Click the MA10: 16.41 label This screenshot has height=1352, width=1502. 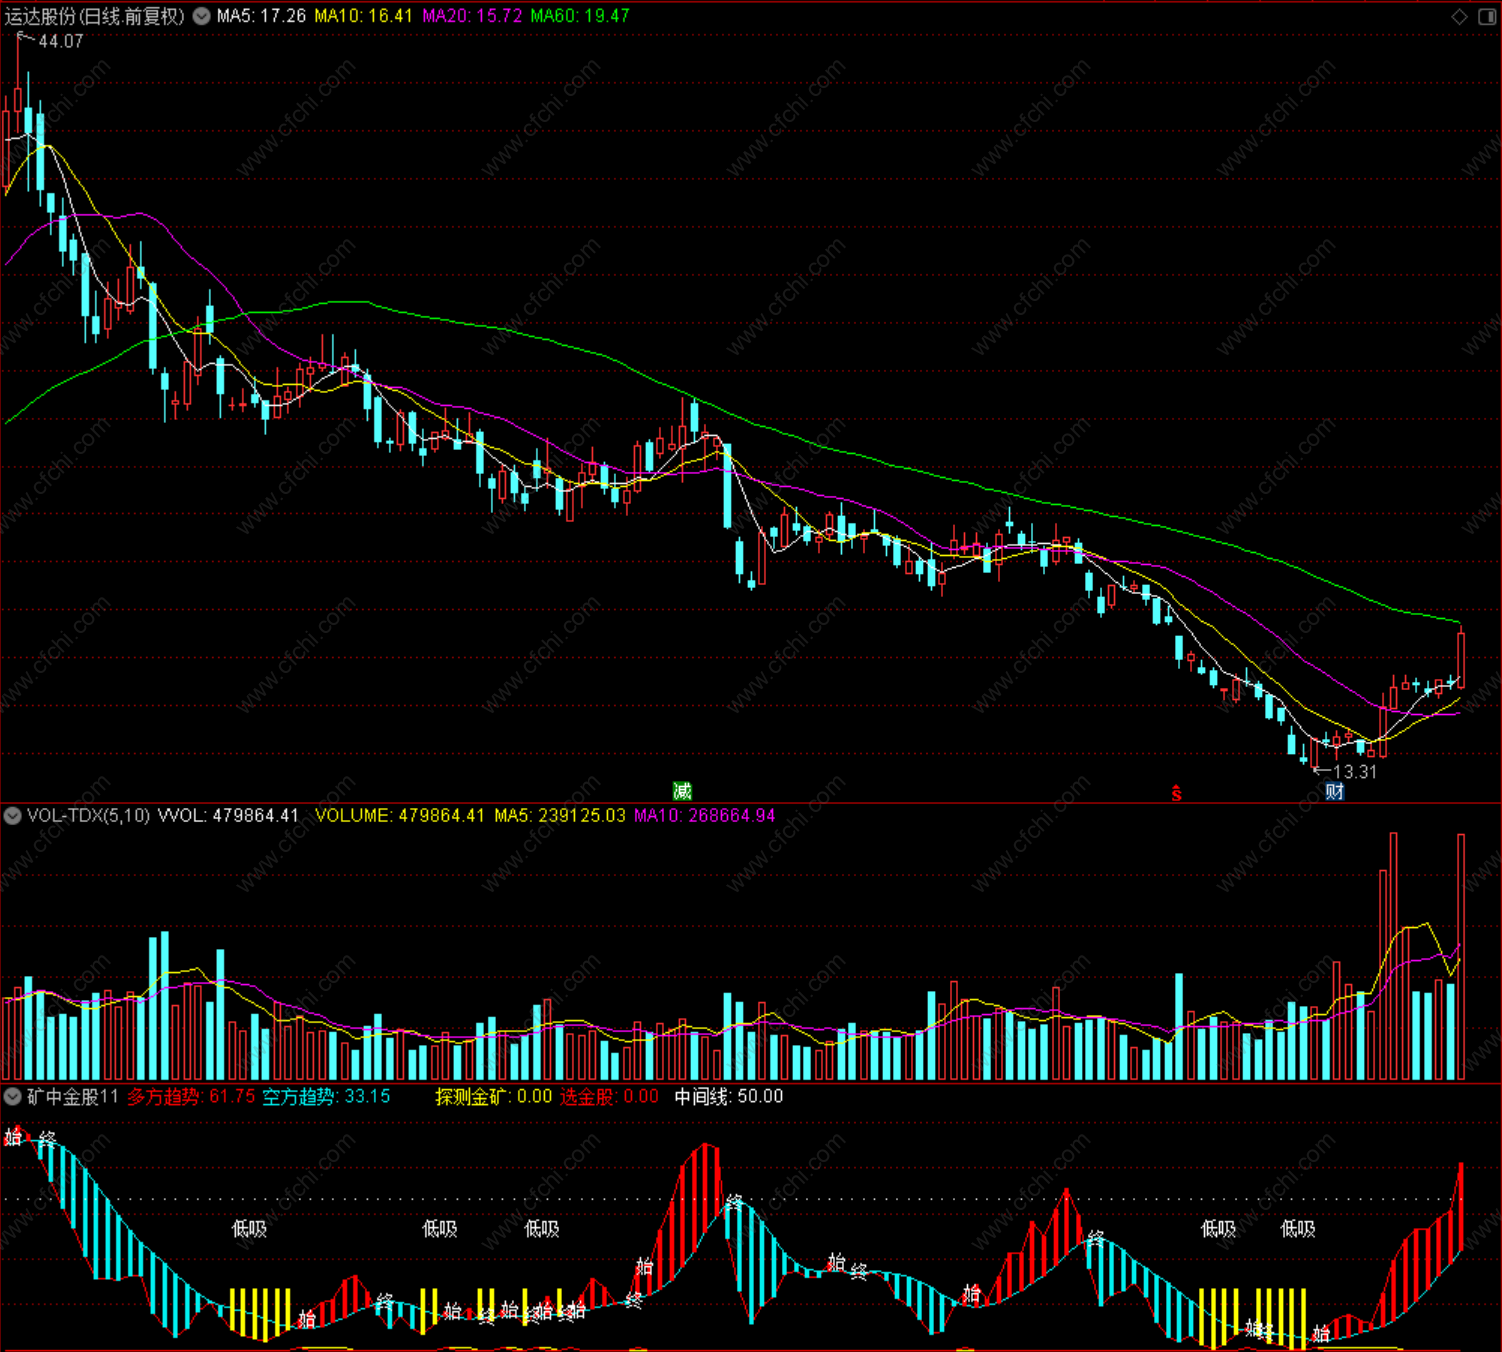363,16
